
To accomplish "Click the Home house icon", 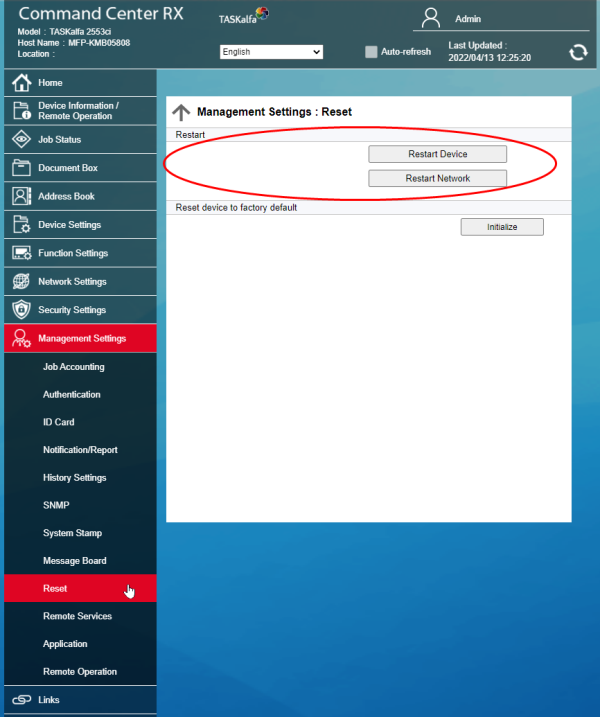I will (x=21, y=83).
